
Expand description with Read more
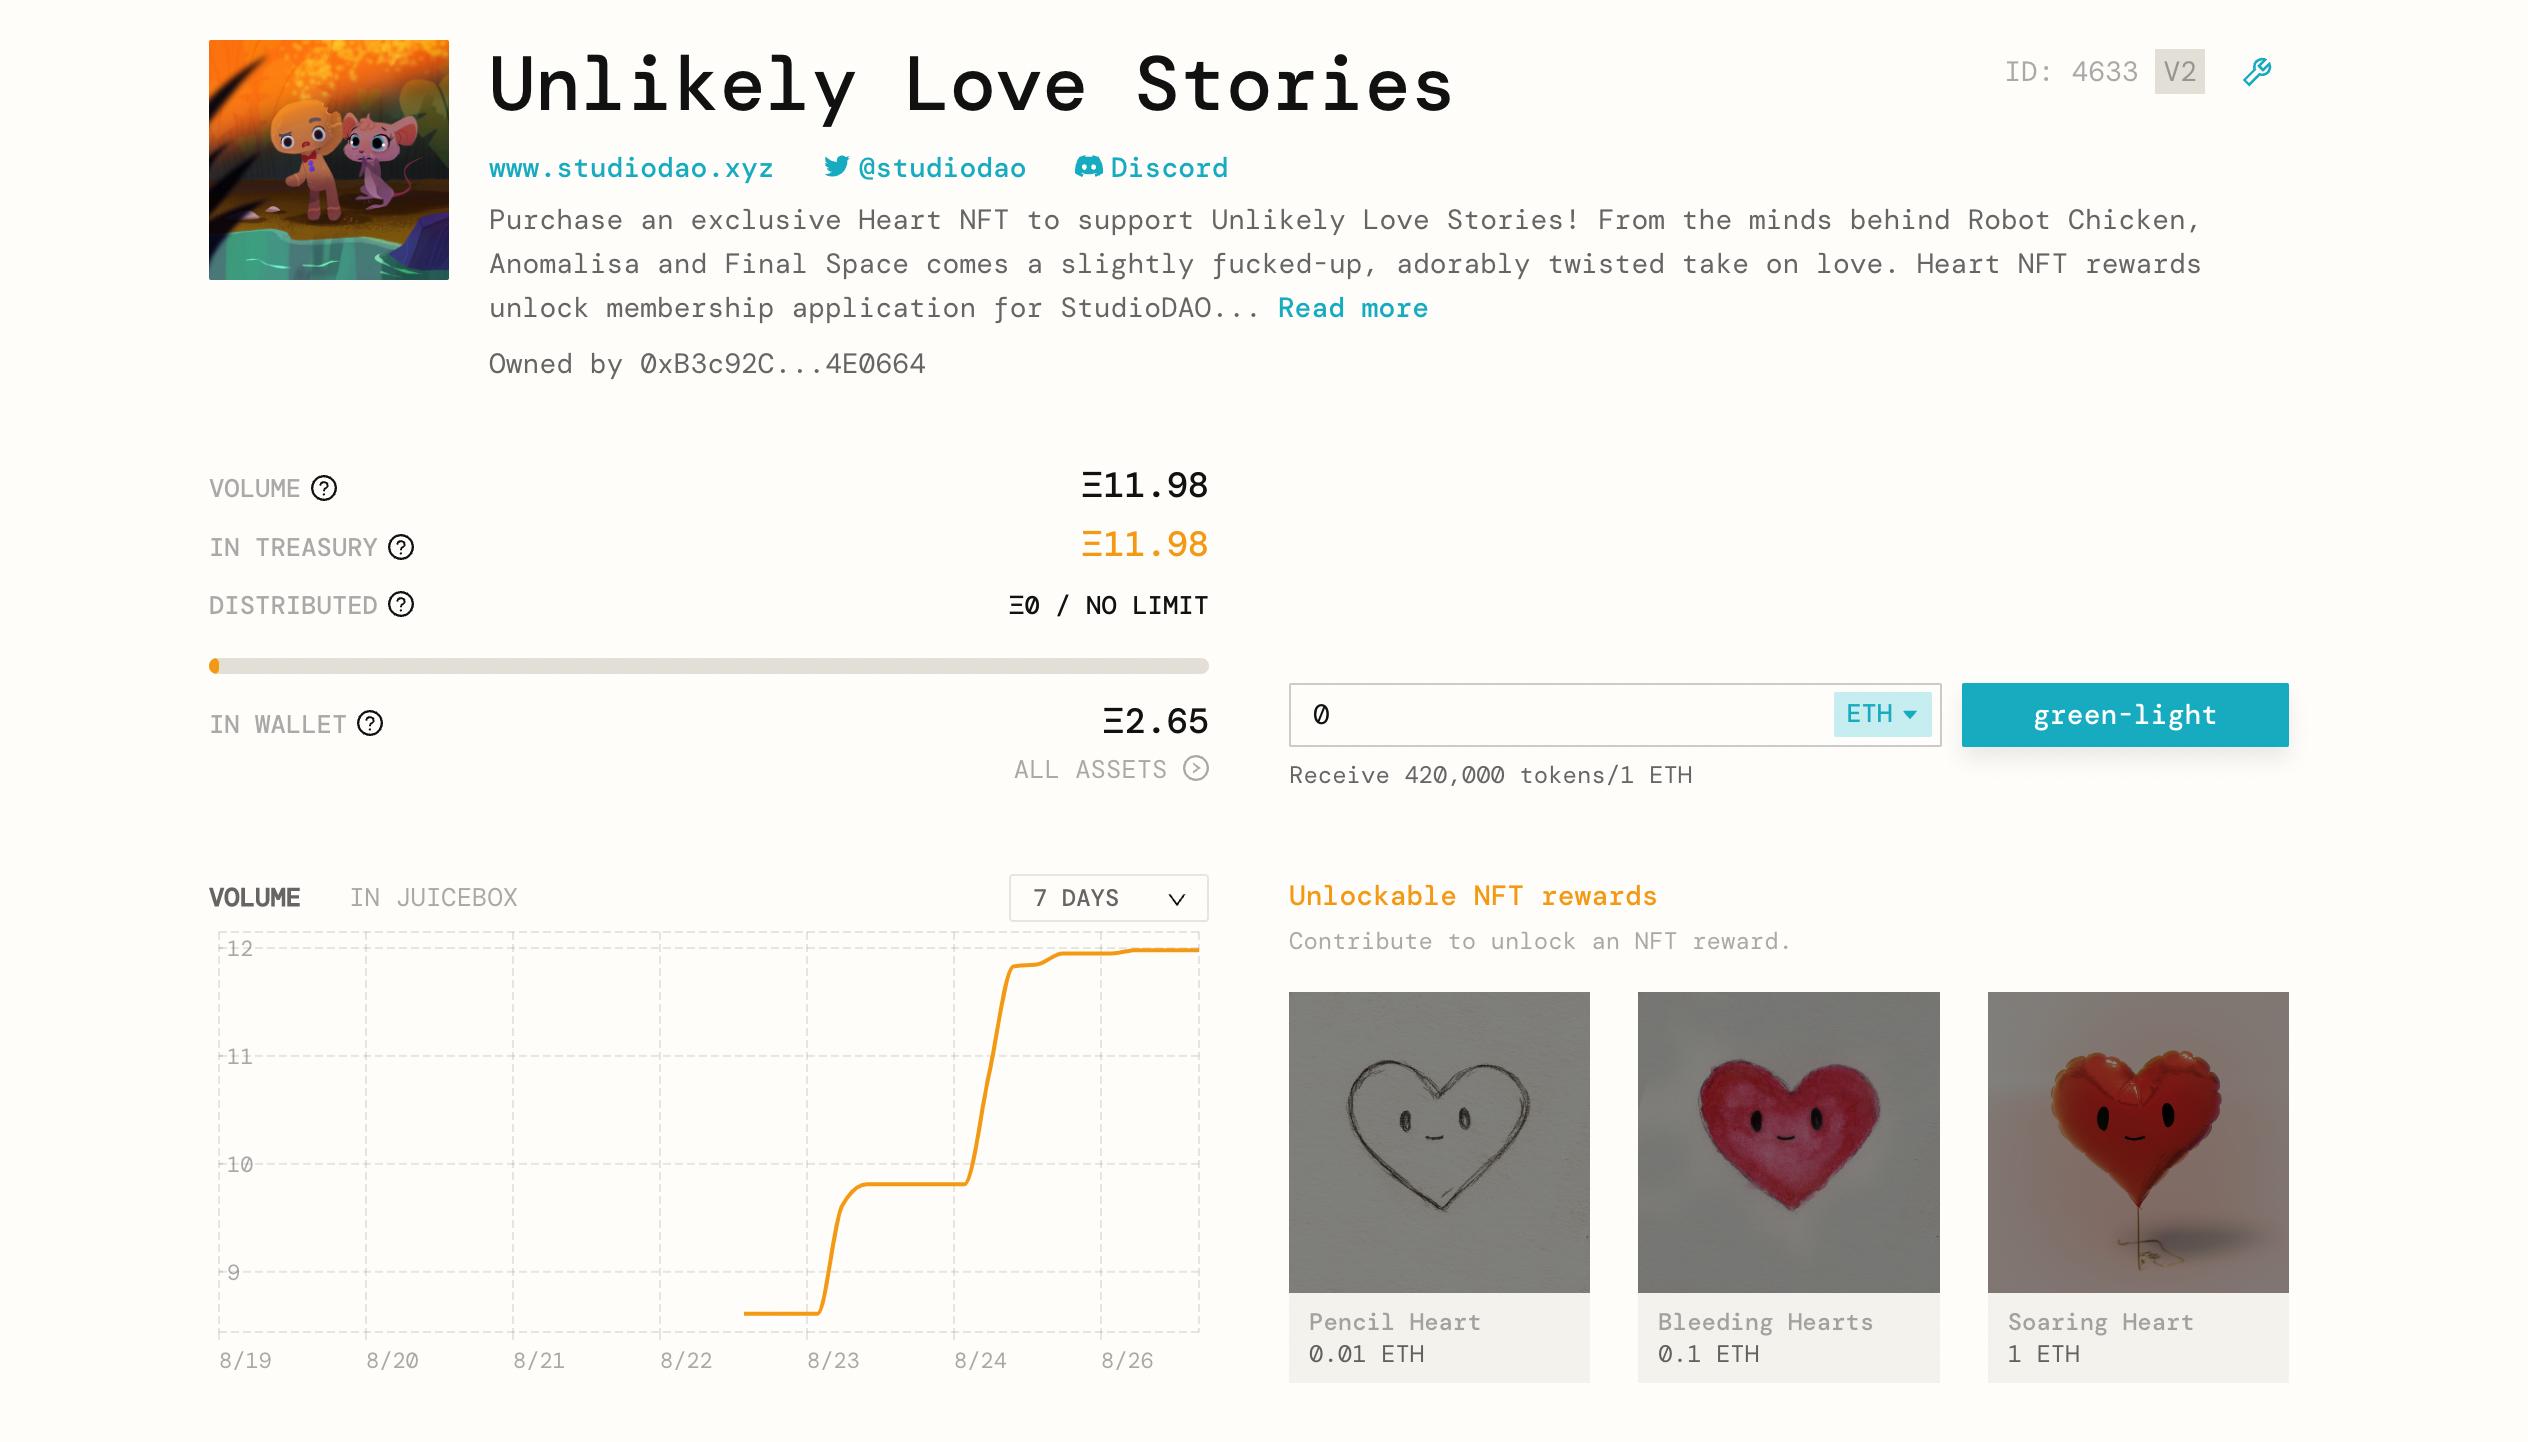coord(1352,308)
